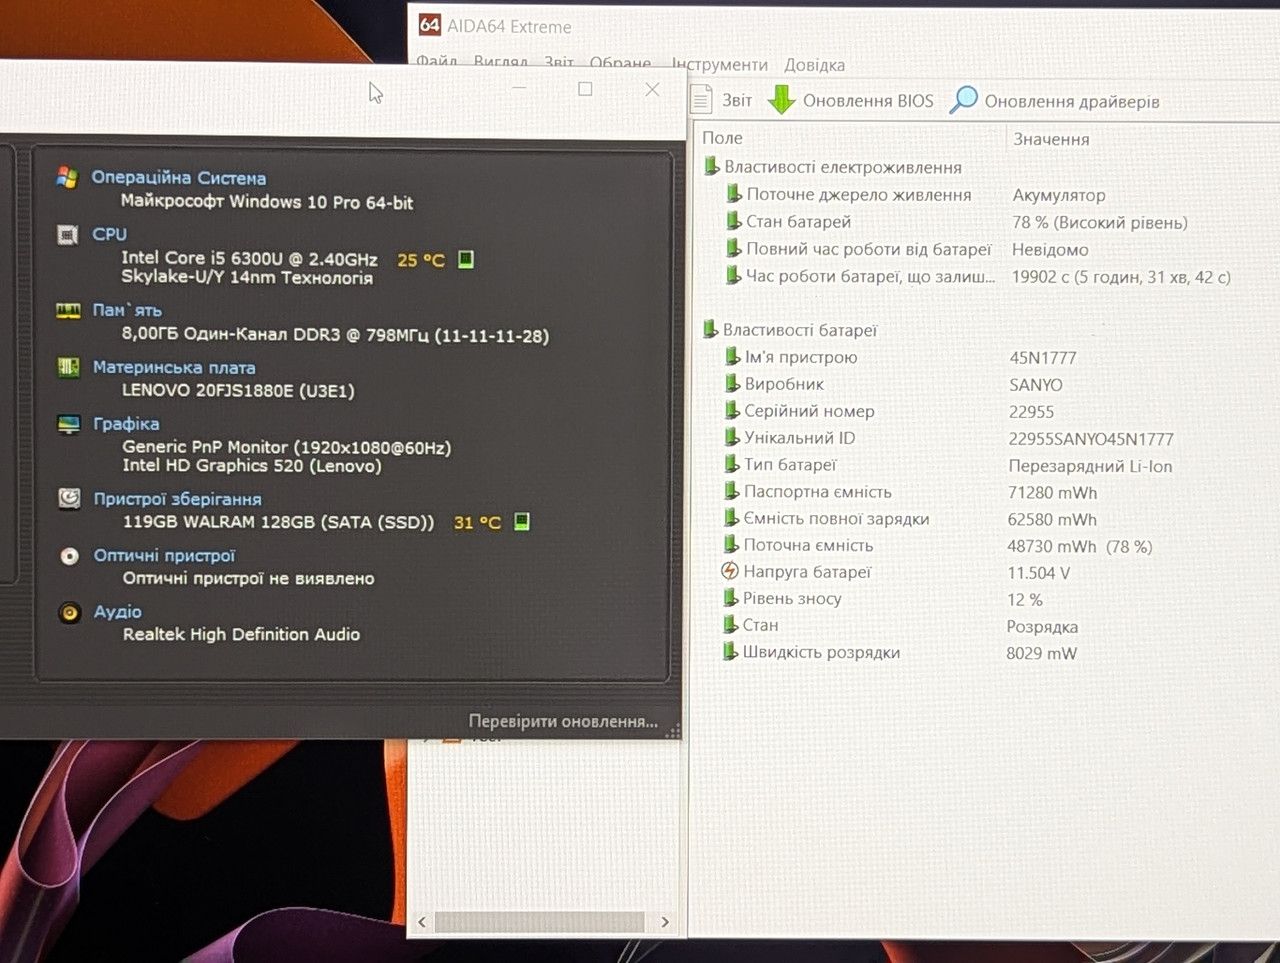
Task: Click the Властивості батареї group icon
Action: [710, 329]
